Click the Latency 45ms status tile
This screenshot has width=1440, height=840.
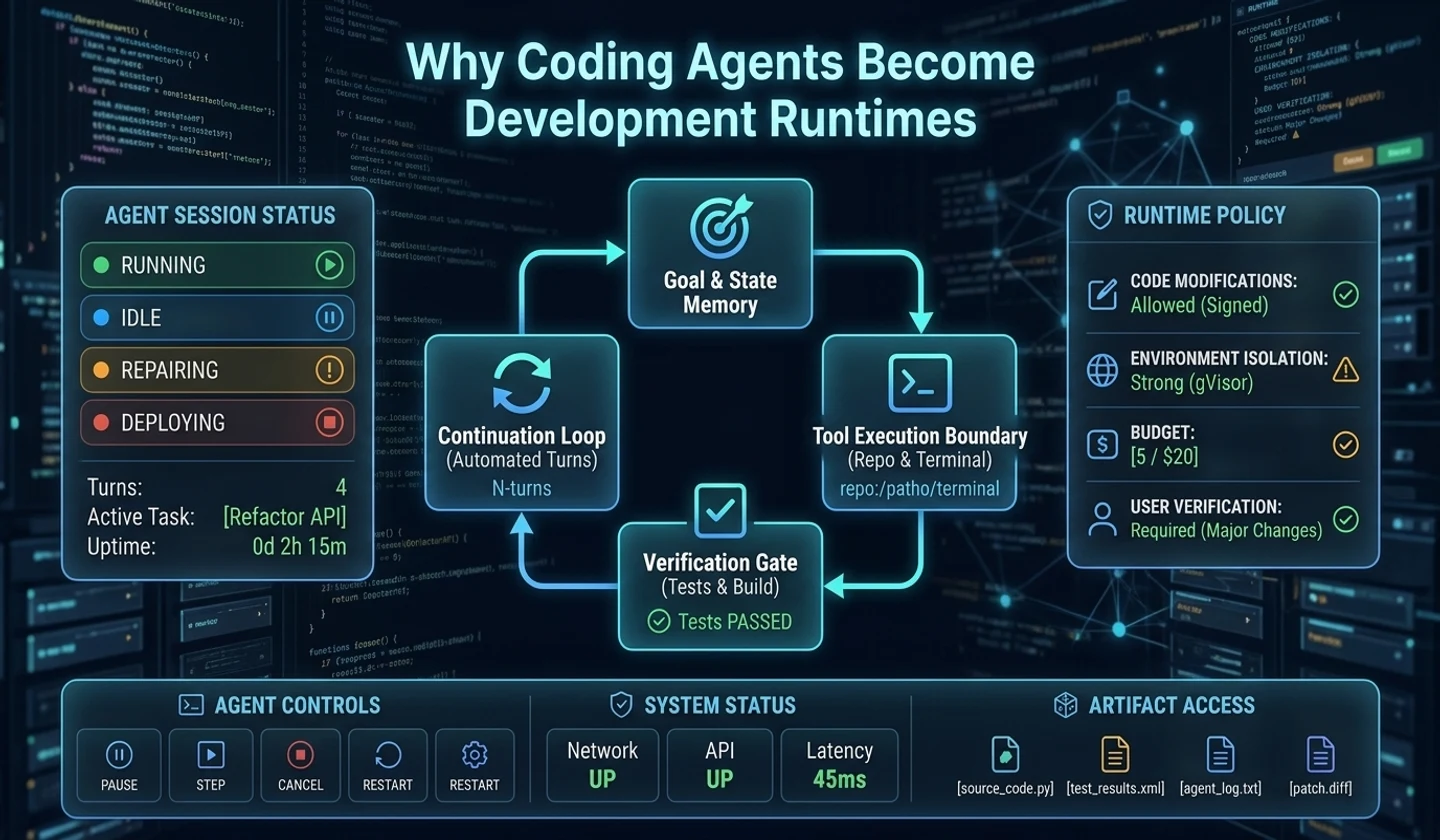[x=839, y=765]
